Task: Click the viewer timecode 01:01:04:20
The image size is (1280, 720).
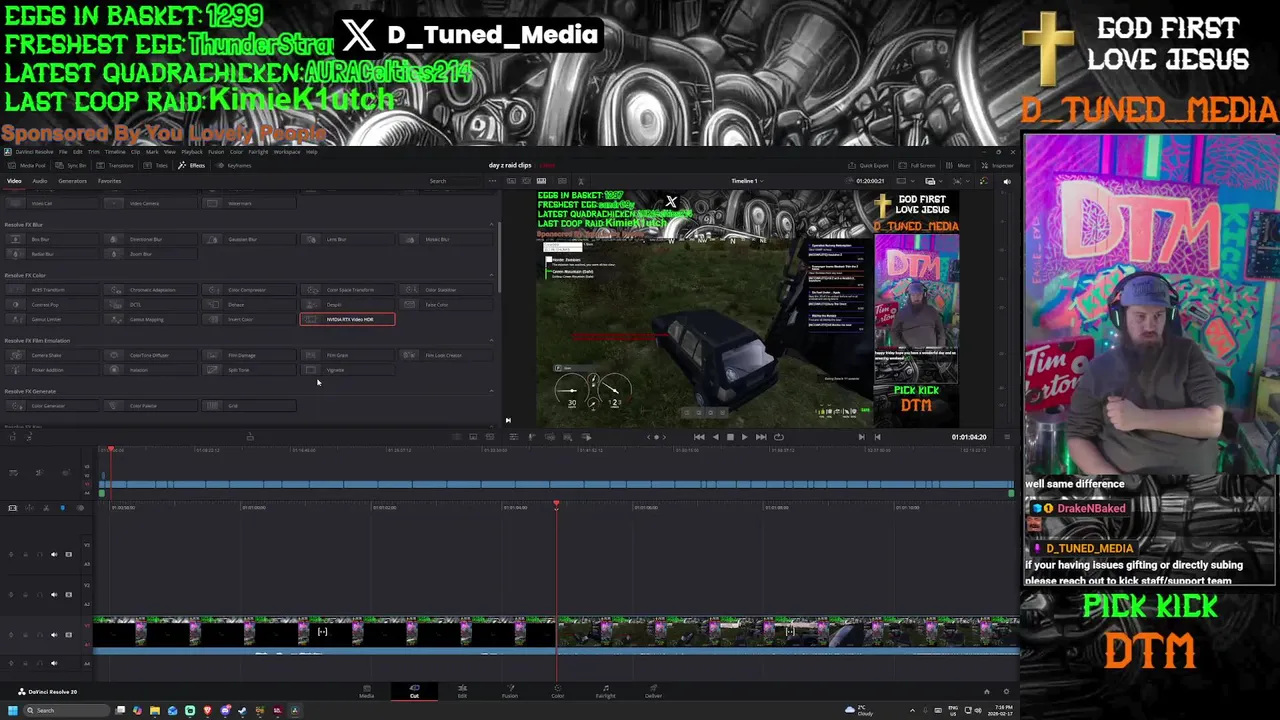Action: [x=969, y=437]
